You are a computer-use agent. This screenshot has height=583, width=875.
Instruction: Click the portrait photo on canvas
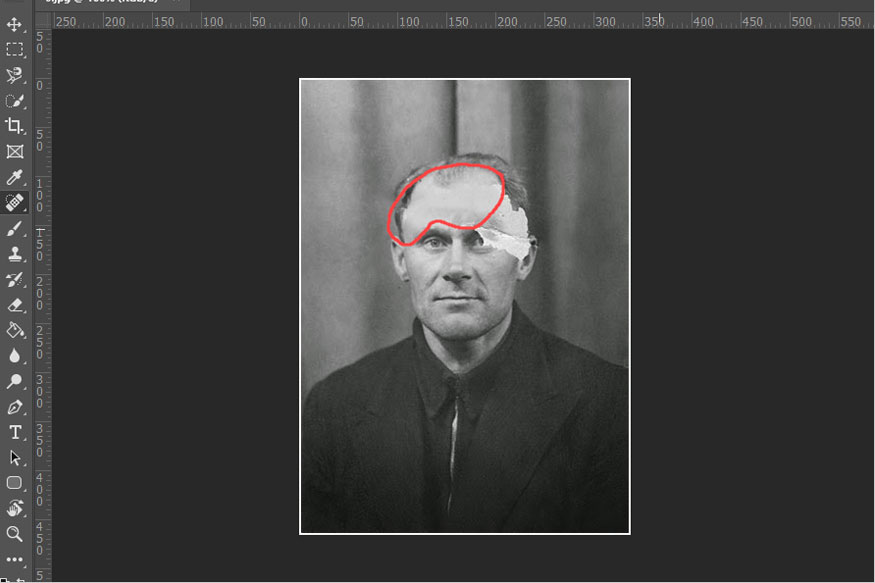click(x=465, y=306)
